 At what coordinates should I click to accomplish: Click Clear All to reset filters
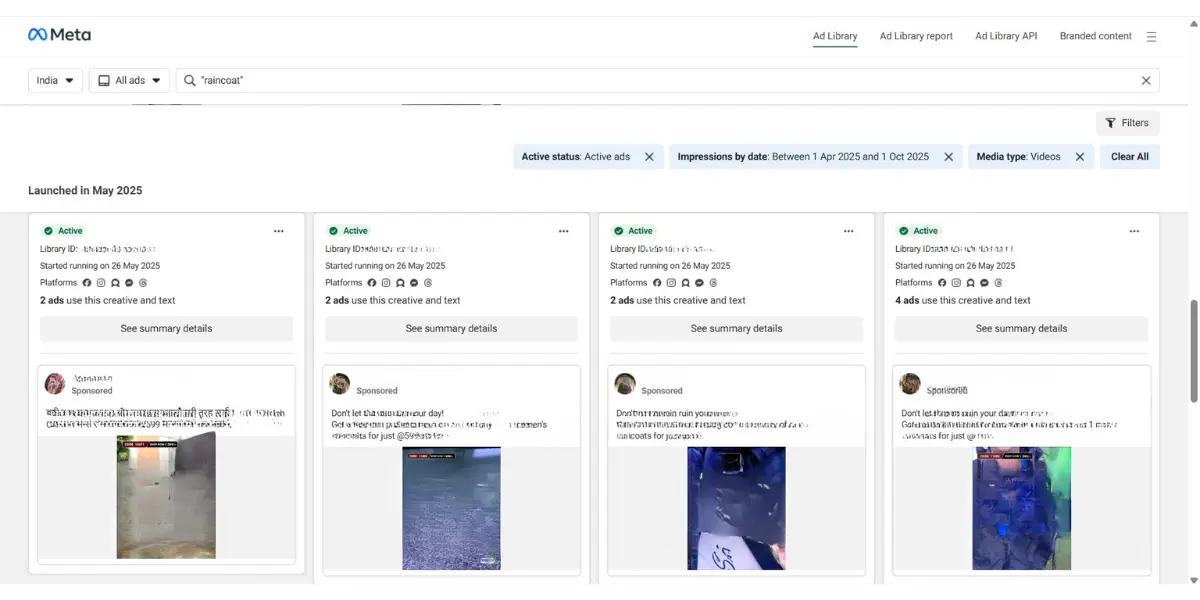[1129, 156]
